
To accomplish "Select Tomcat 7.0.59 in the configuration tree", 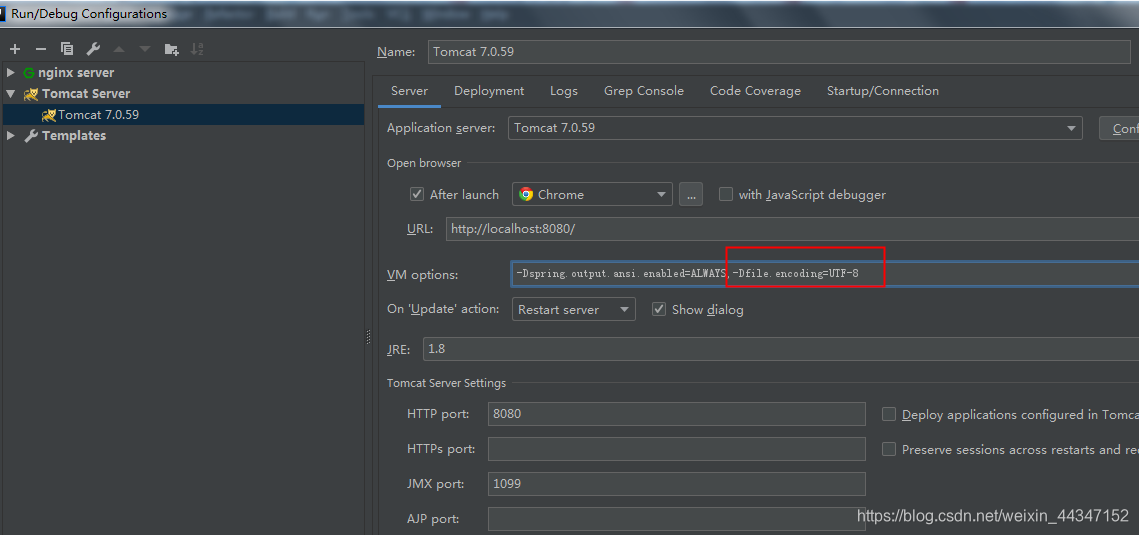I will pyautogui.click(x=182, y=115).
